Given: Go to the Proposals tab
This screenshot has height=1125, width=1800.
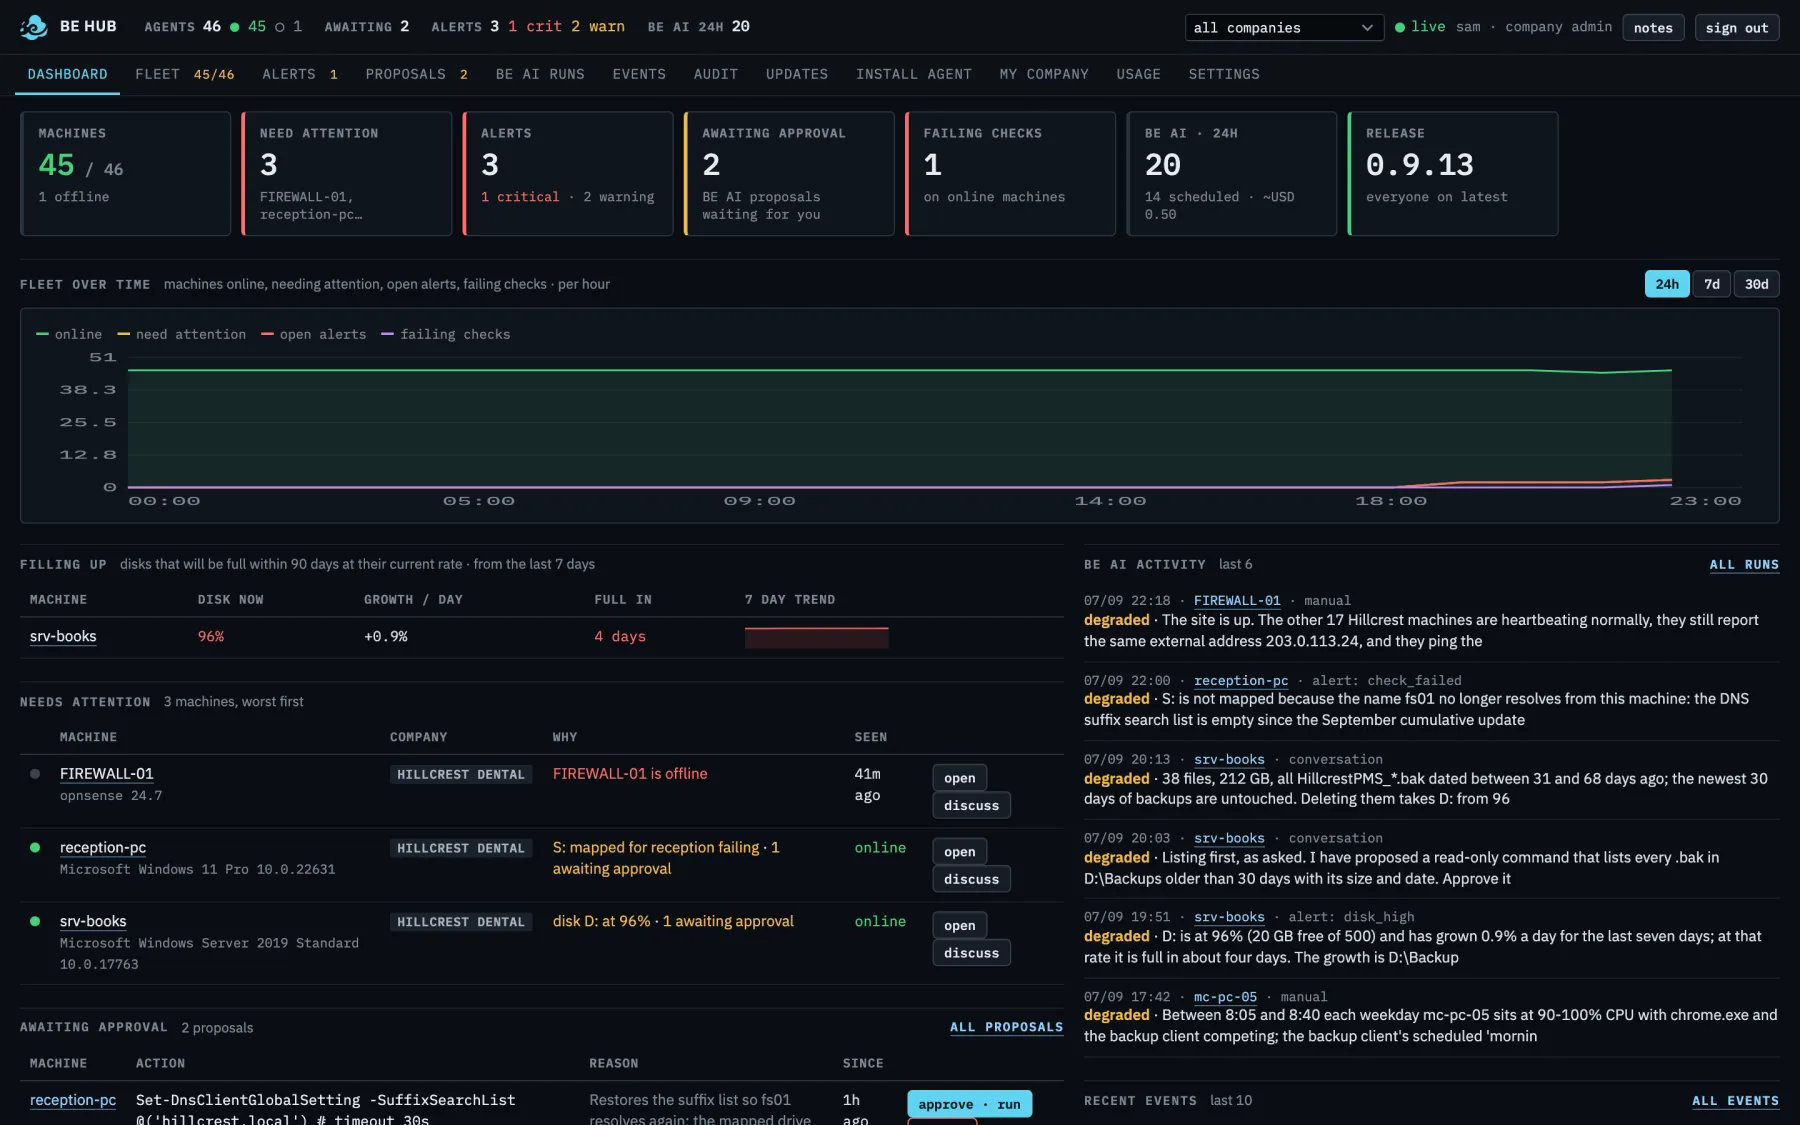Looking at the screenshot, I should point(416,74).
